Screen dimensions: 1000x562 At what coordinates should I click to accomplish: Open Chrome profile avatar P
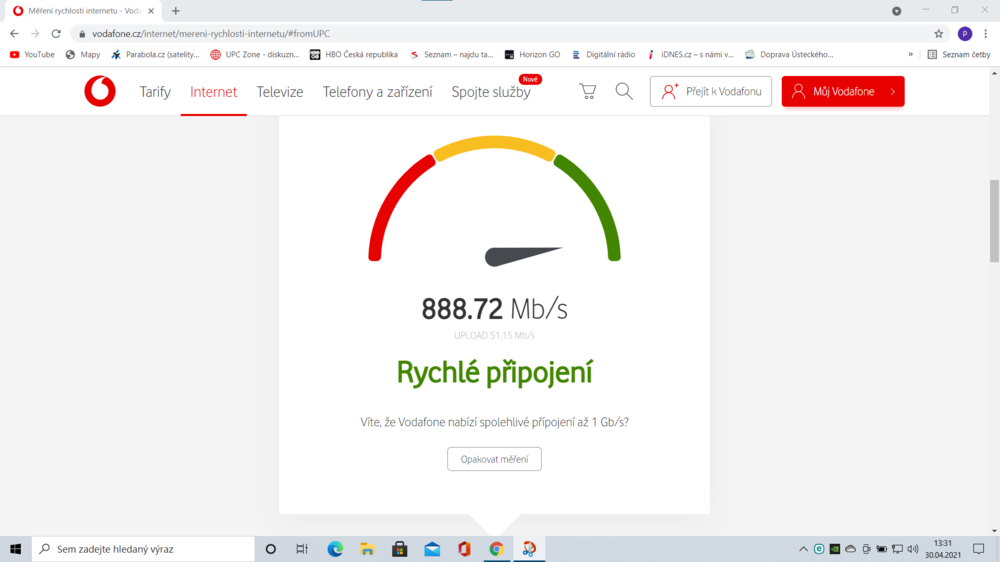[965, 34]
